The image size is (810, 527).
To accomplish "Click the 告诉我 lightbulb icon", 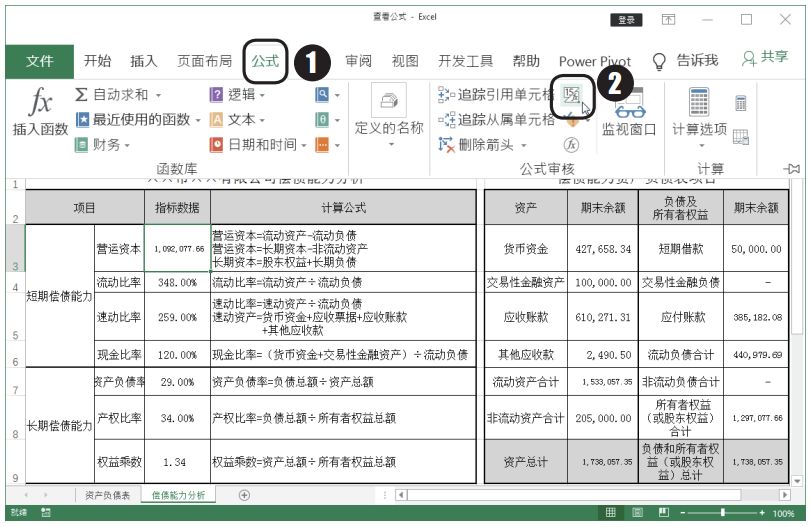I will pyautogui.click(x=659, y=61).
